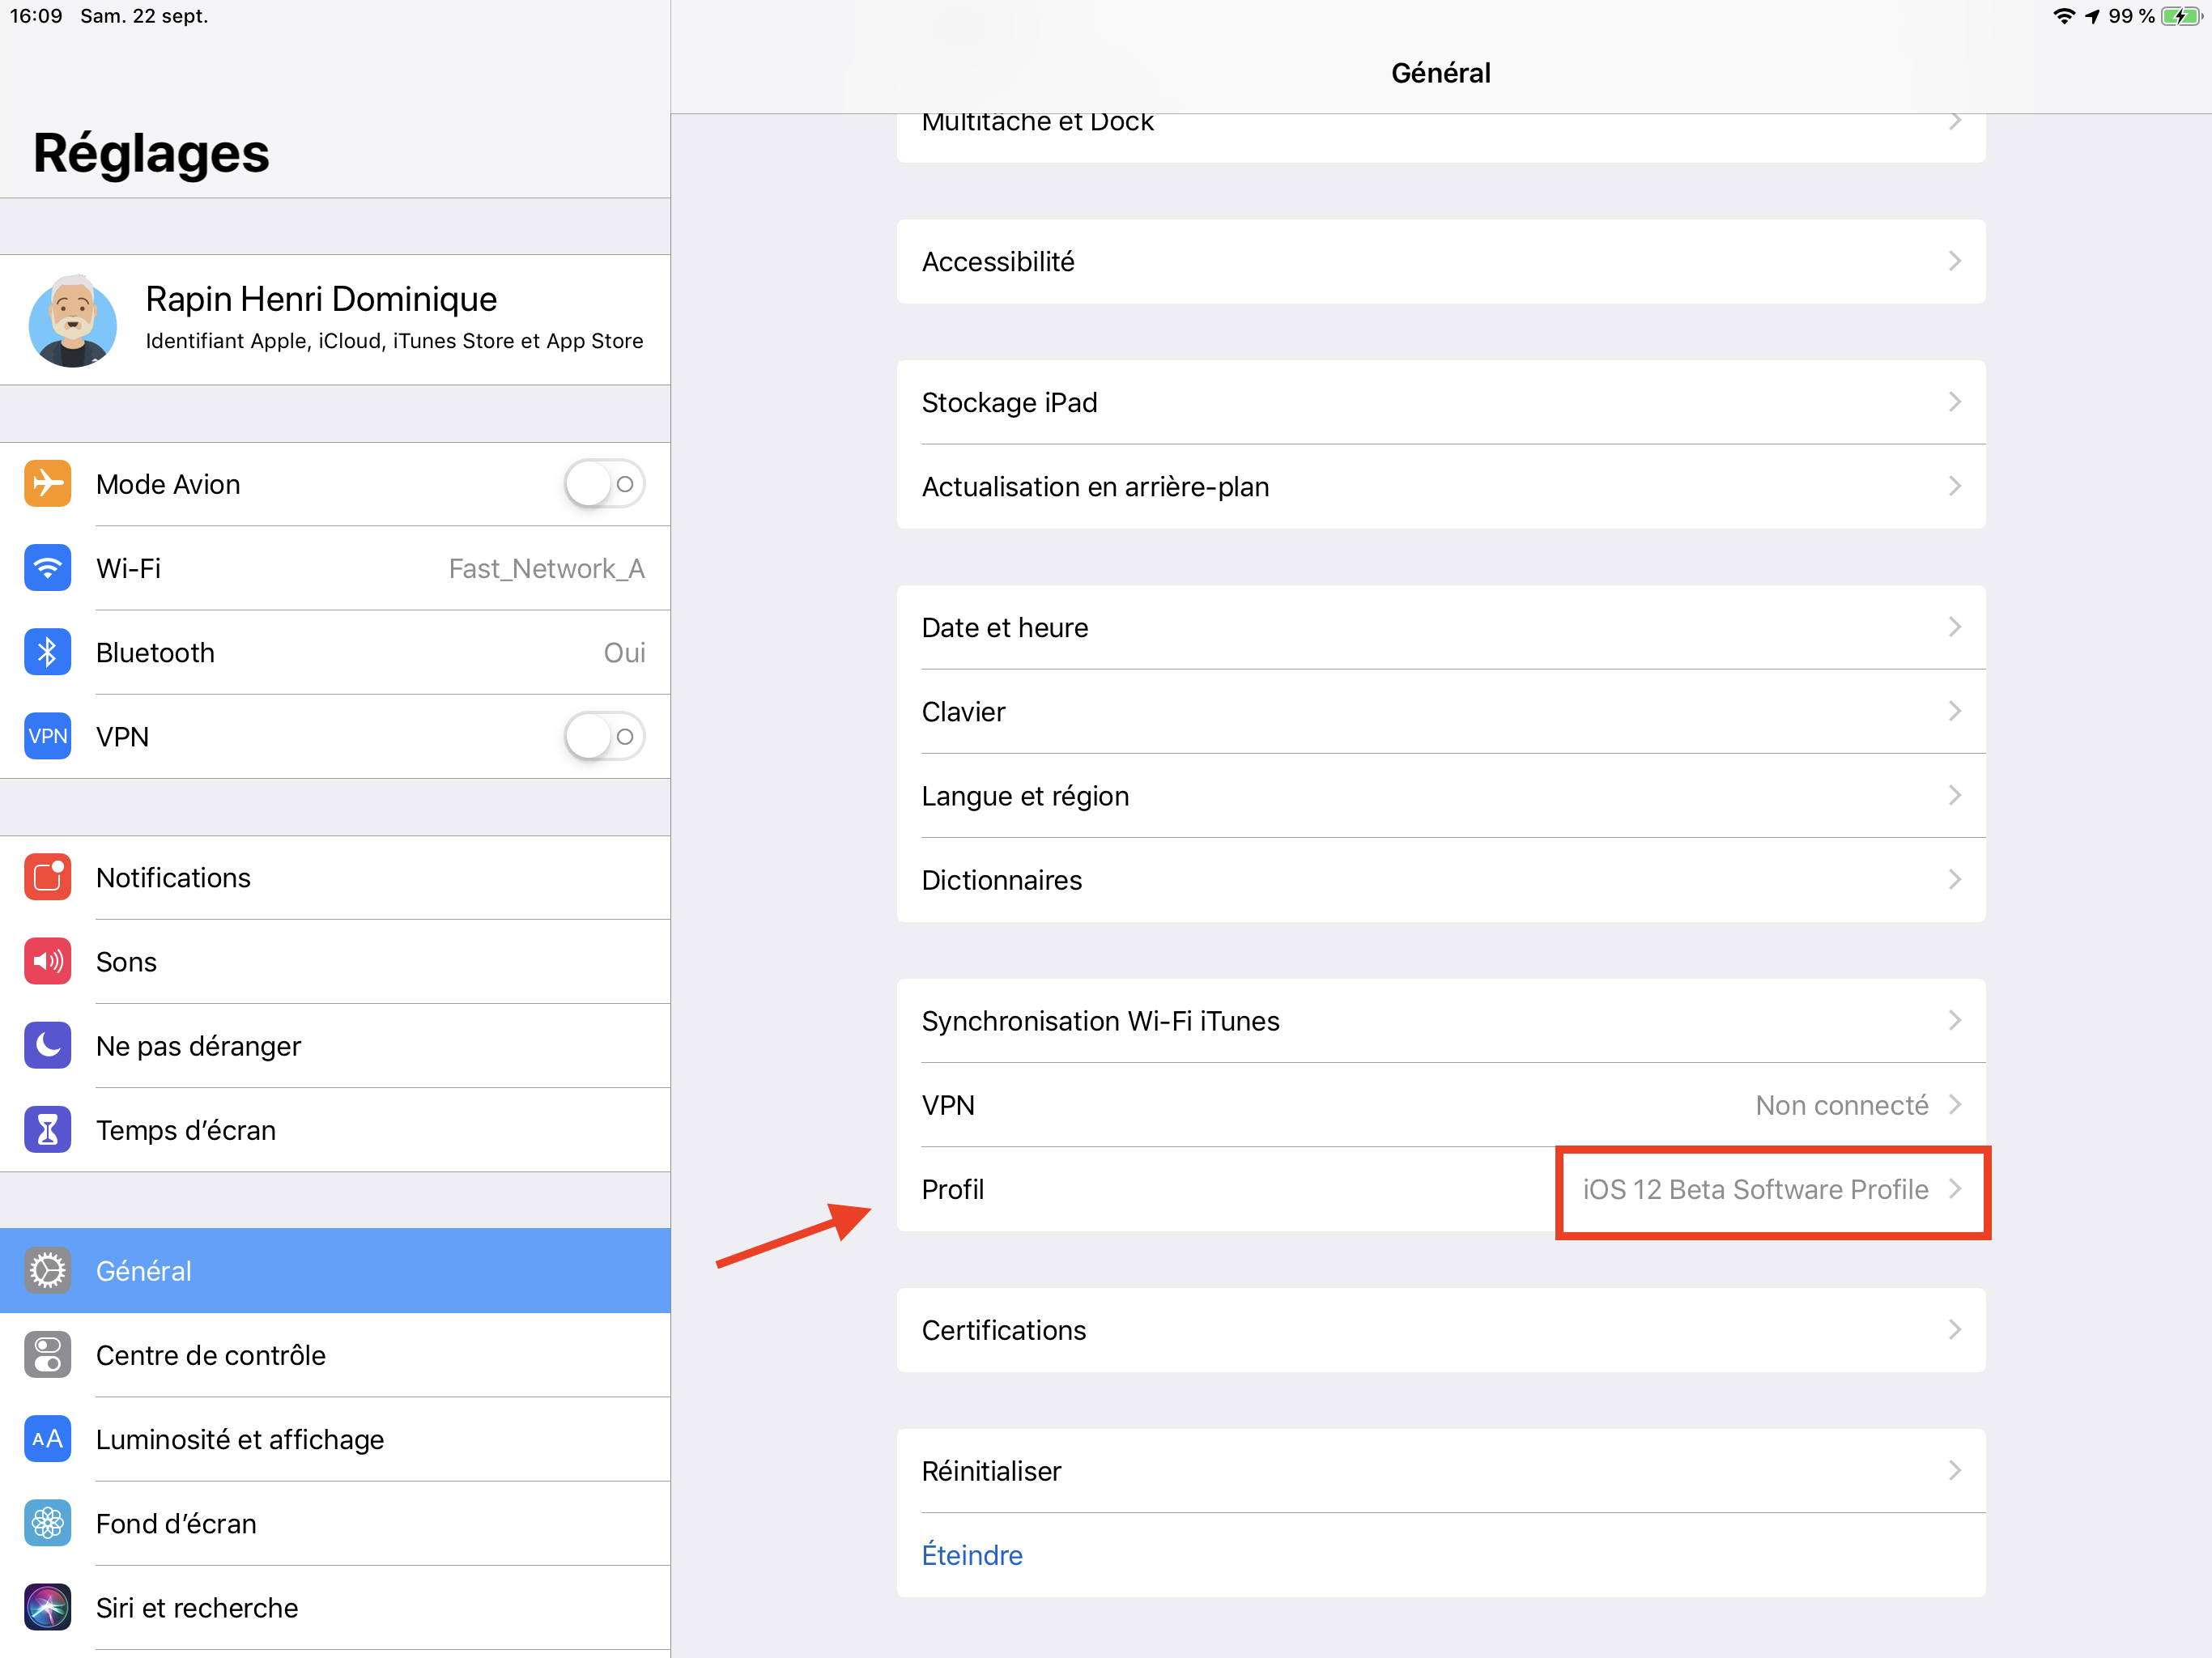This screenshot has height=1658, width=2212.
Task: Tap the Centre de contrôle icon
Action: pos(47,1354)
